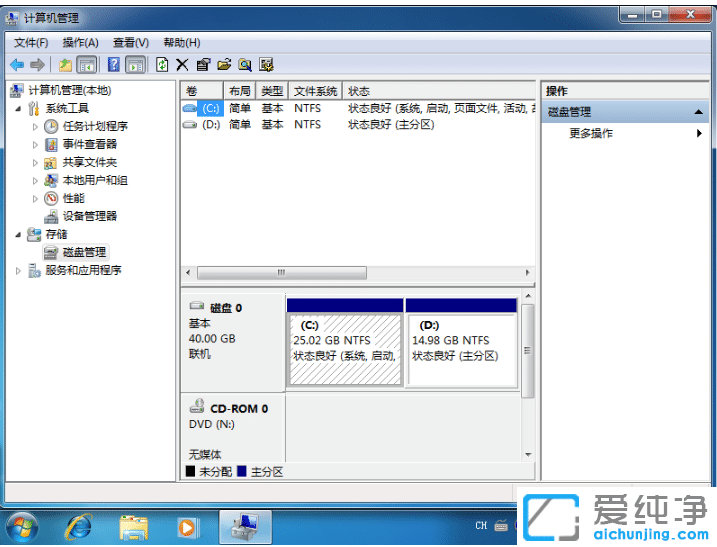Expand the 事件查看器 node arrow

tap(35, 145)
